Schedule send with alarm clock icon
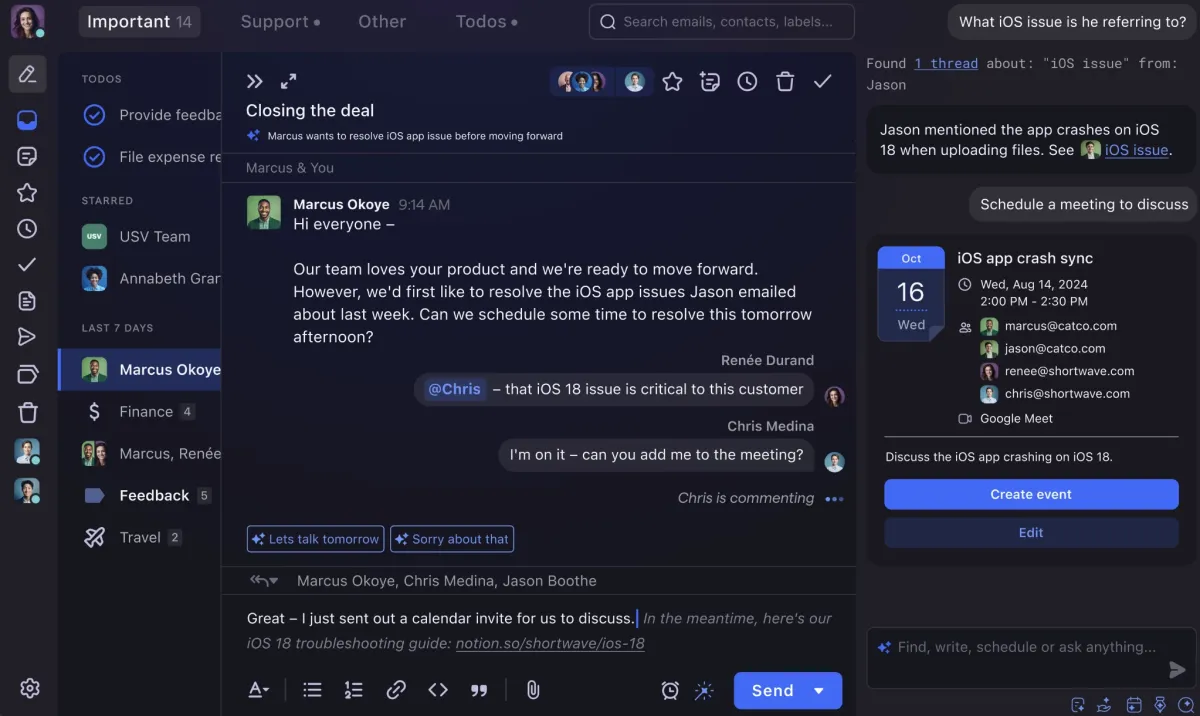 tap(670, 690)
